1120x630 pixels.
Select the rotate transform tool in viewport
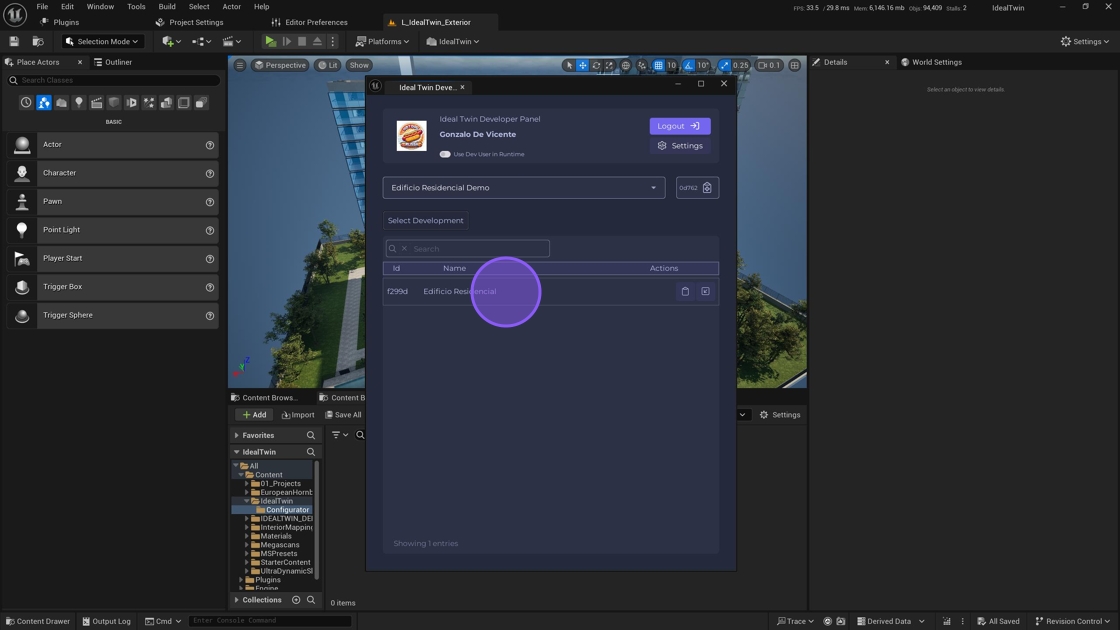[x=596, y=65]
